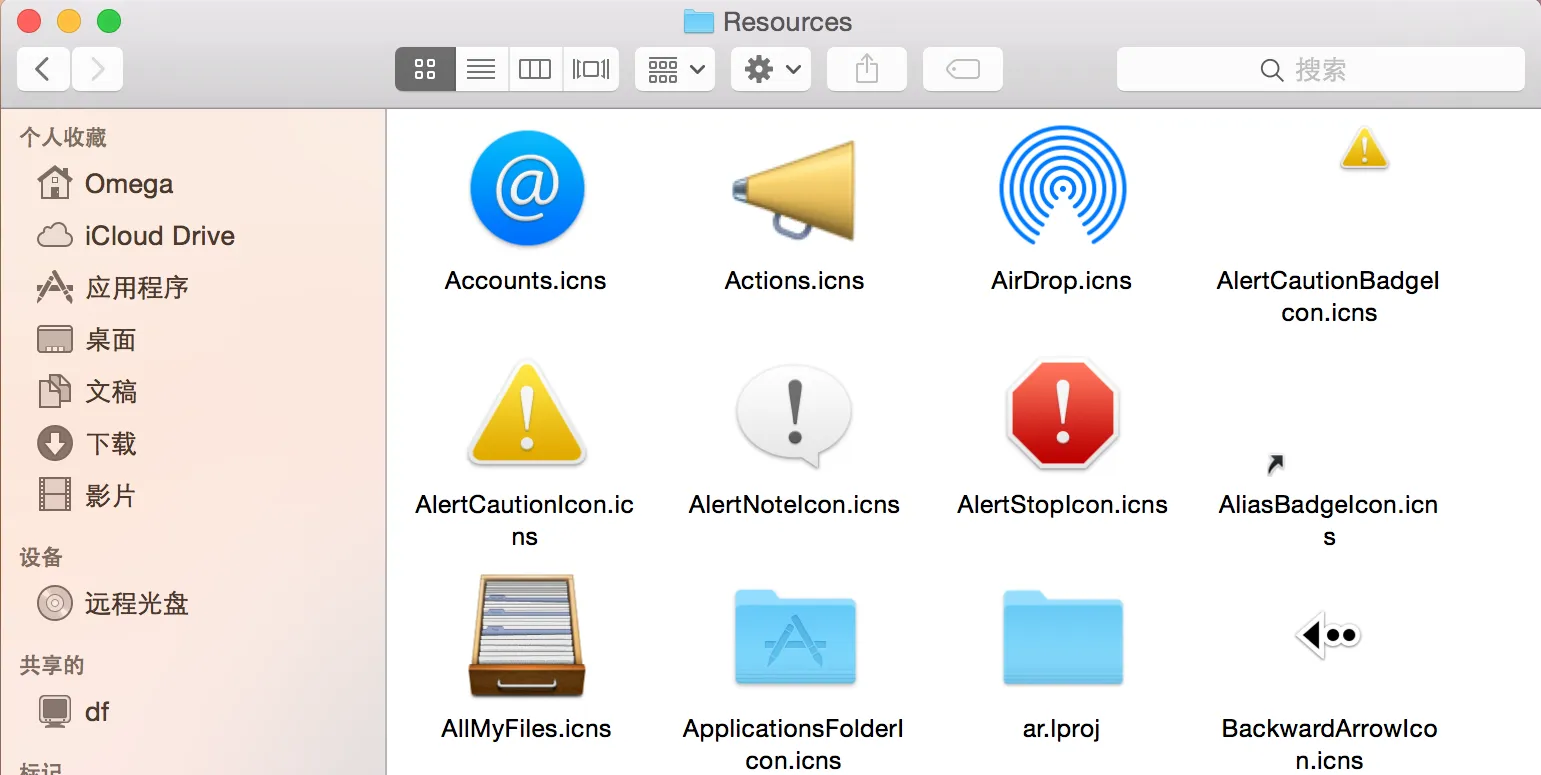Screen dimensions: 1541x775
Task: Open the Accounts.icns file icon
Action: (526, 189)
